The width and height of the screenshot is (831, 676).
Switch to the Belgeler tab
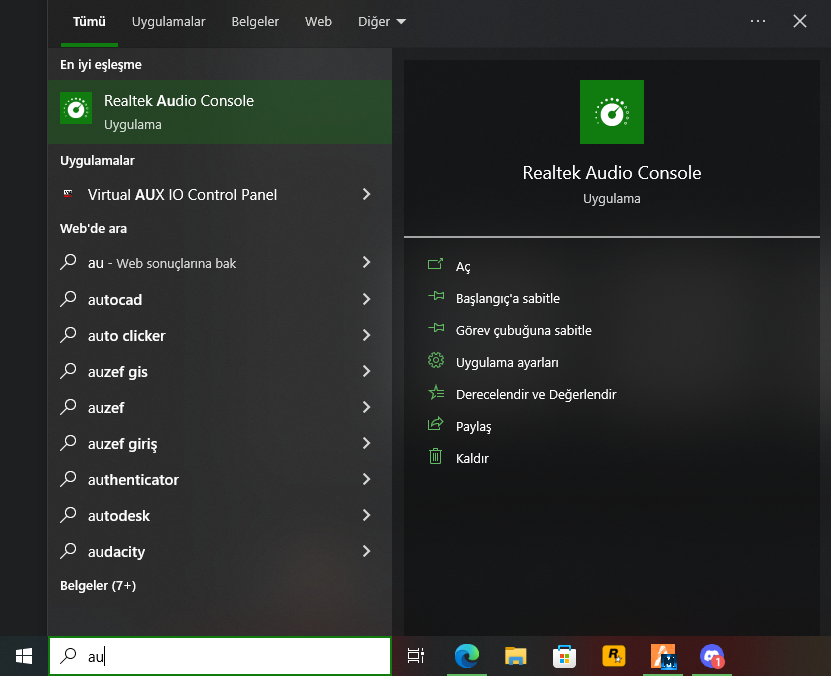[255, 22]
